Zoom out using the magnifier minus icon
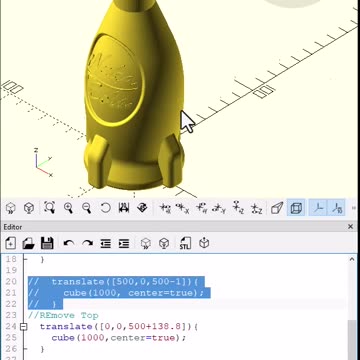The image size is (360, 360). click(x=87, y=208)
